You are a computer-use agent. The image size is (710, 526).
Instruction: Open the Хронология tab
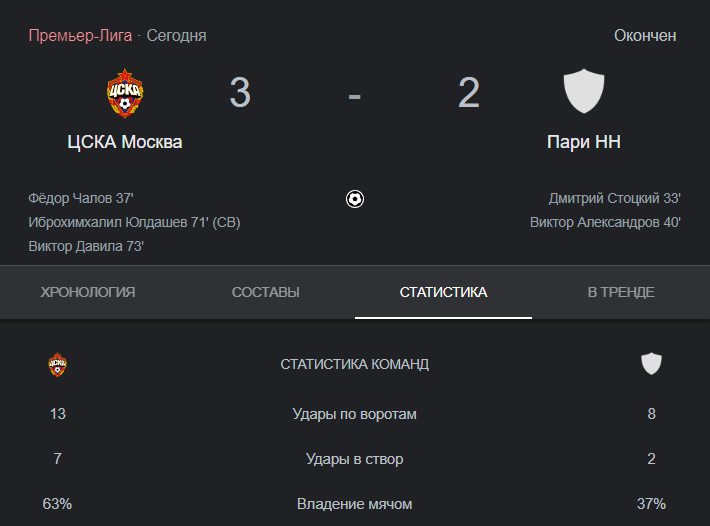click(88, 292)
